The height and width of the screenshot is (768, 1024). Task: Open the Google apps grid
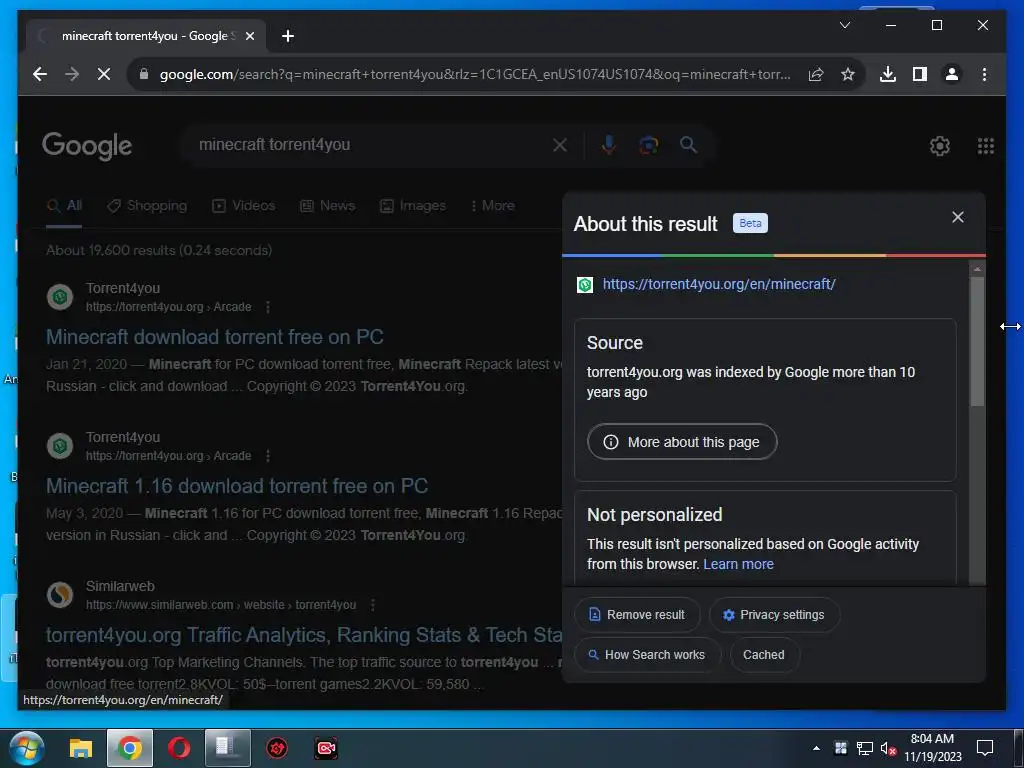tap(985, 146)
